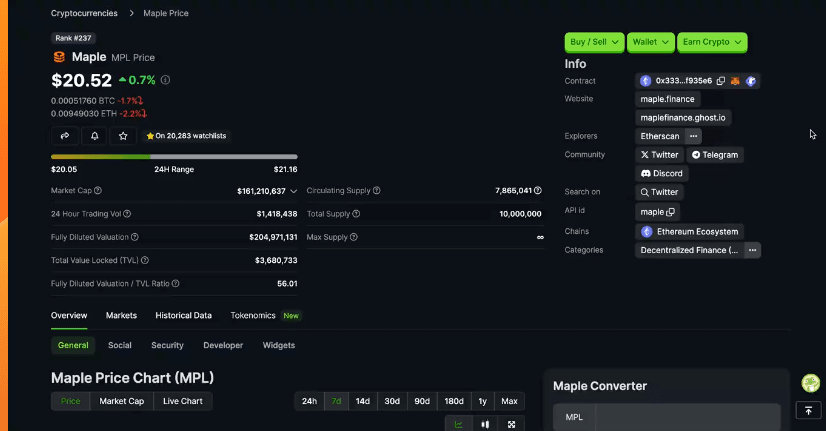Select Market Cap chart mode

122,401
